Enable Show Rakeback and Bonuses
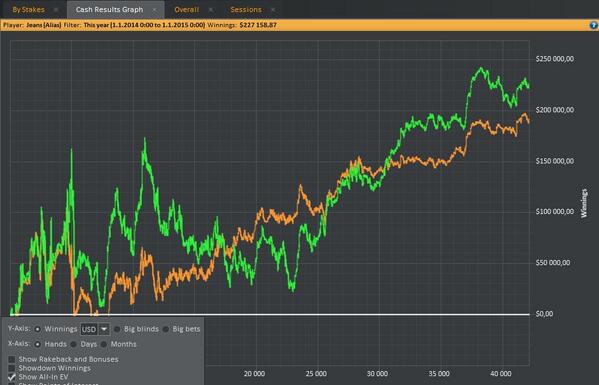 click(12, 359)
